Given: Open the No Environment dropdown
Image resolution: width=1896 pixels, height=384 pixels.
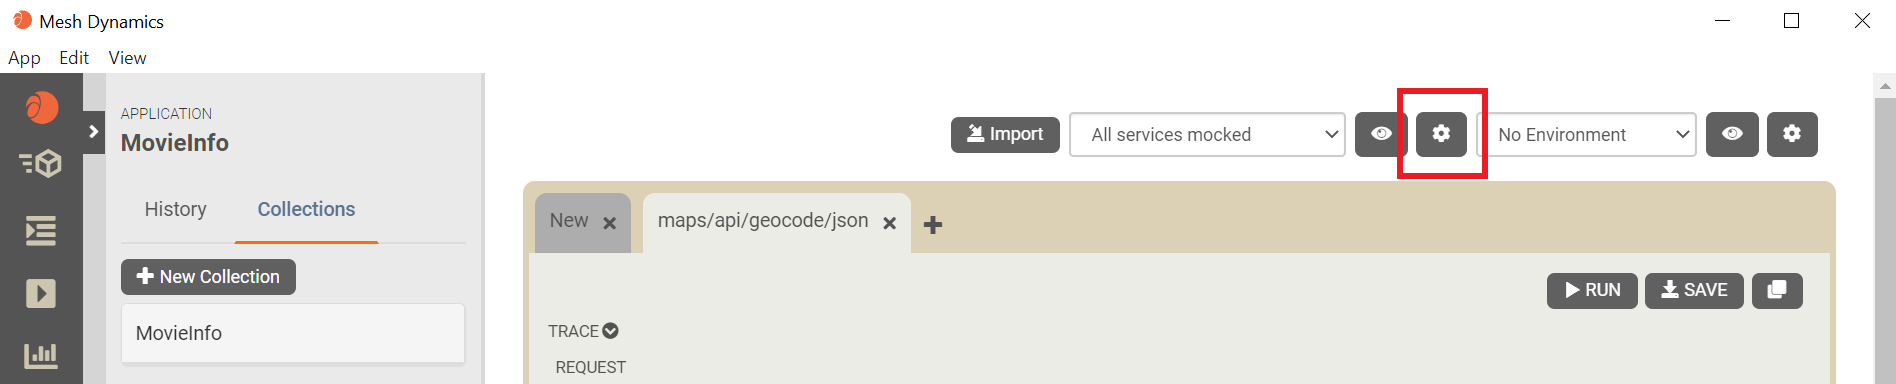Looking at the screenshot, I should point(1587,134).
